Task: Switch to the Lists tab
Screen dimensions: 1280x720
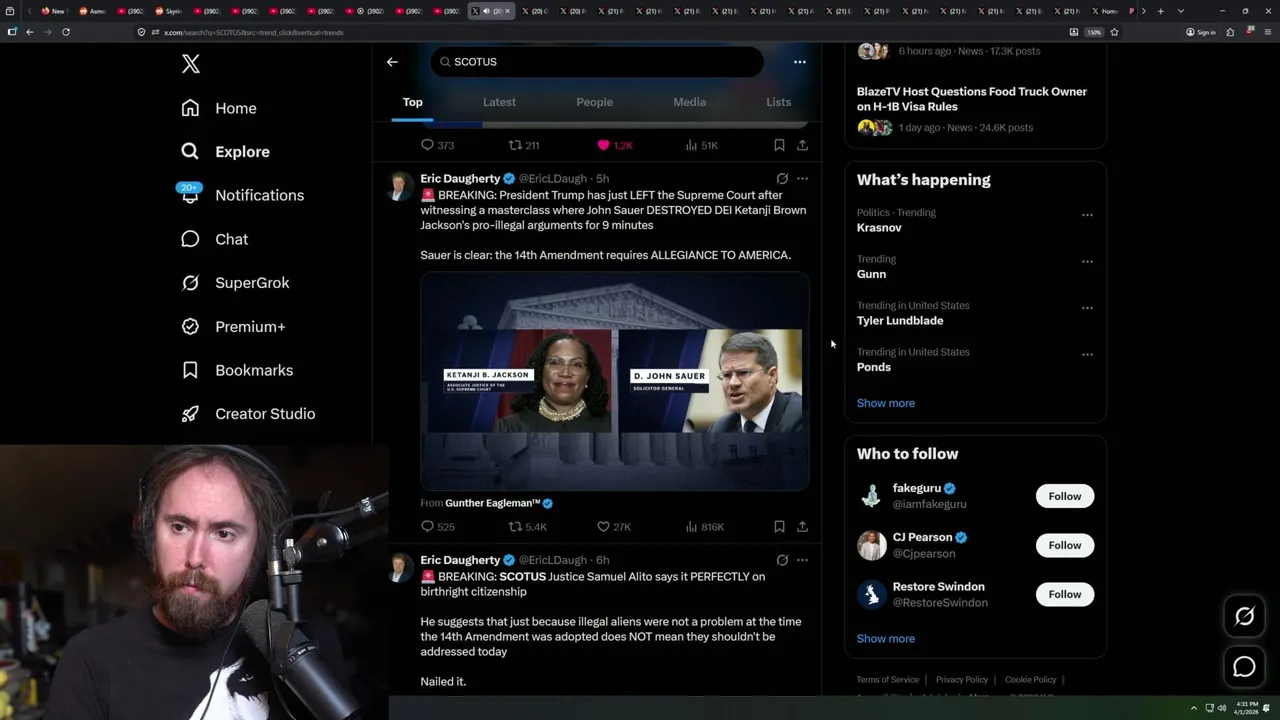Action: click(x=778, y=102)
